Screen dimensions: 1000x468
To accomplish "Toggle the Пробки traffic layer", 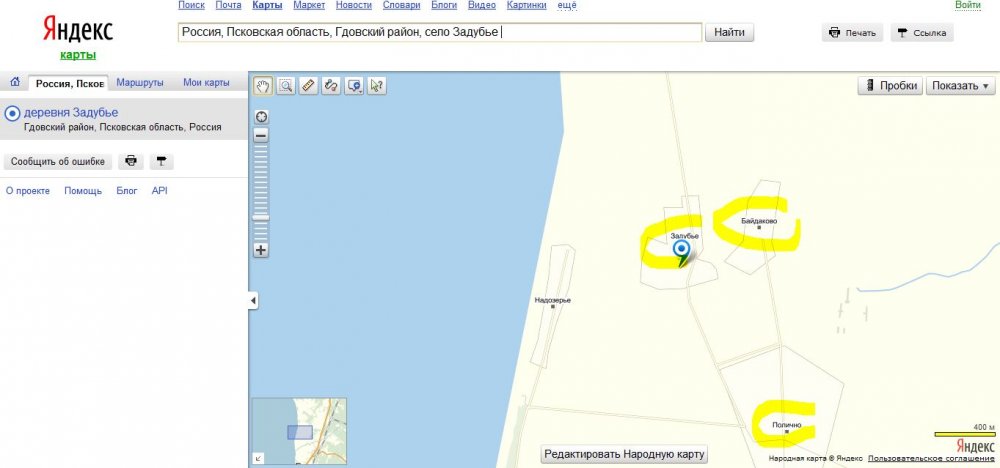I will click(890, 85).
